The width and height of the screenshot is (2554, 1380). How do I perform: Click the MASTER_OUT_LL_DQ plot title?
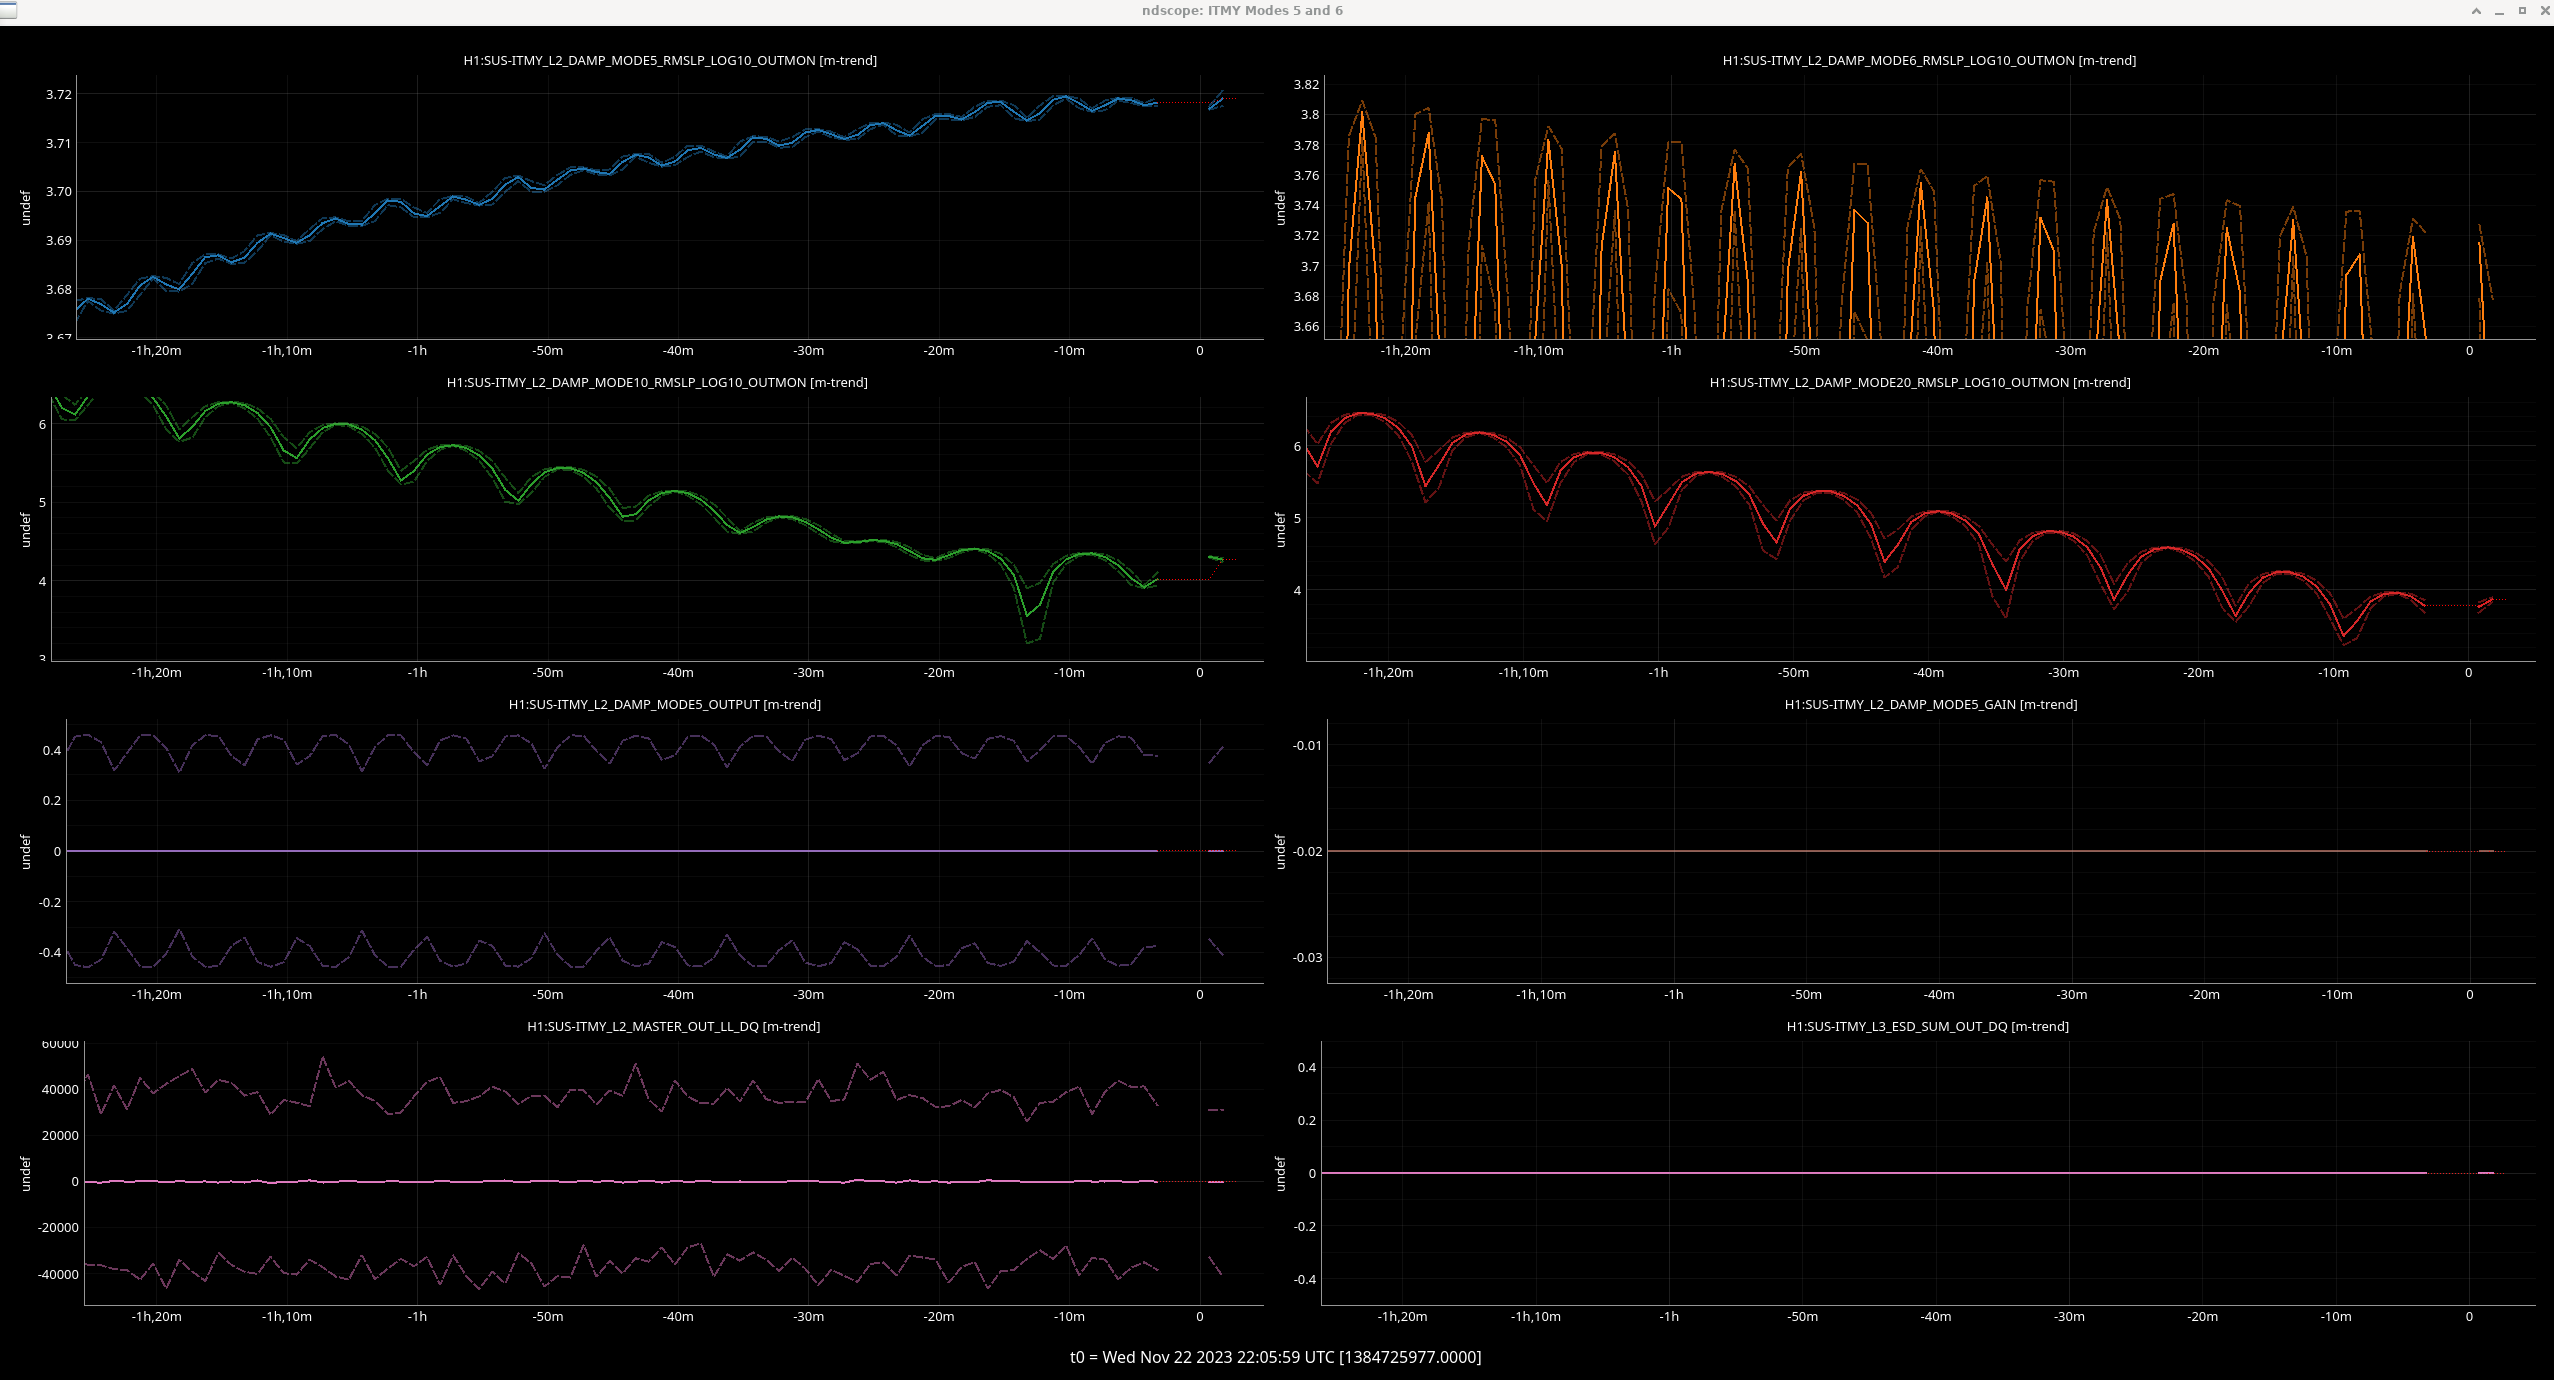point(673,1027)
